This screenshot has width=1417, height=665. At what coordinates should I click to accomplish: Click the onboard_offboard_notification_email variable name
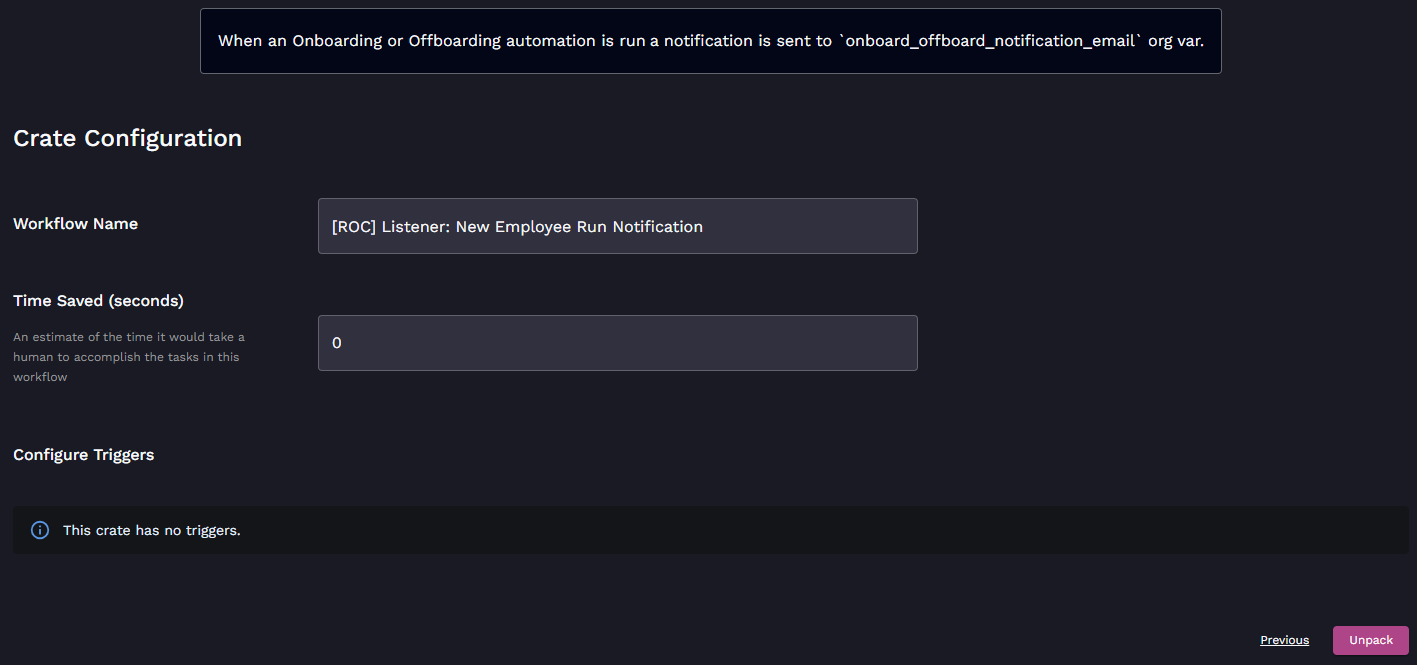993,41
